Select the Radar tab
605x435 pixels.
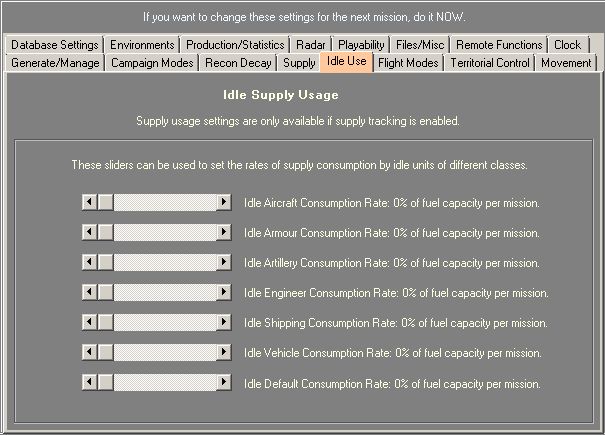[x=311, y=45]
